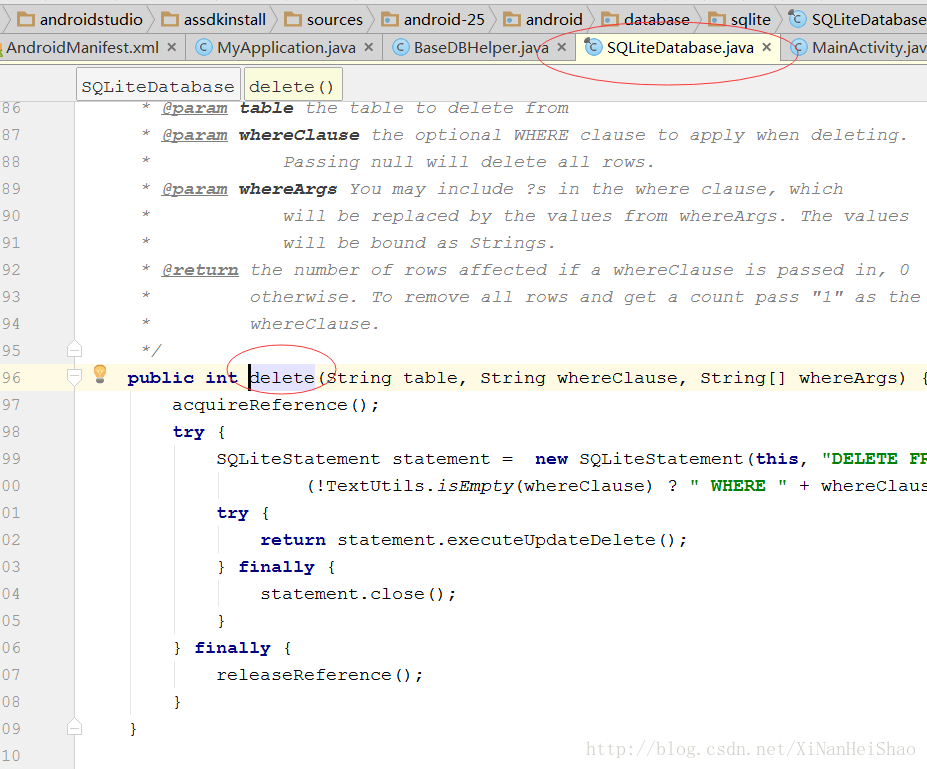The image size is (927, 769).
Task: Click the whereClause @param name in Javadoc
Action: click(x=299, y=135)
